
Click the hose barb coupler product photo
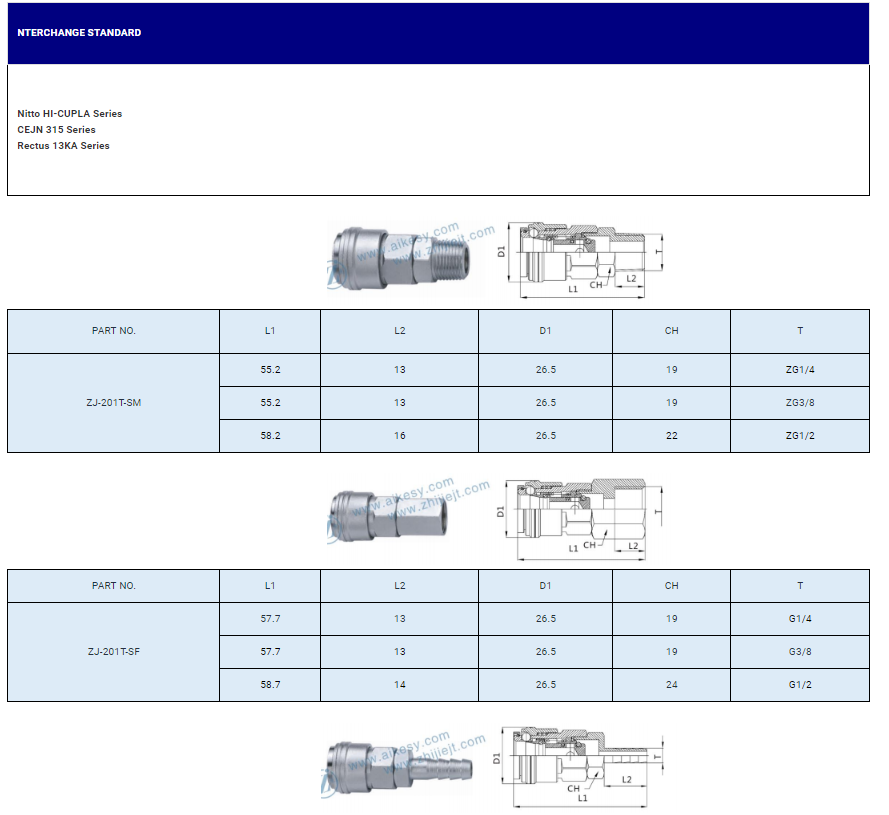tap(400, 768)
